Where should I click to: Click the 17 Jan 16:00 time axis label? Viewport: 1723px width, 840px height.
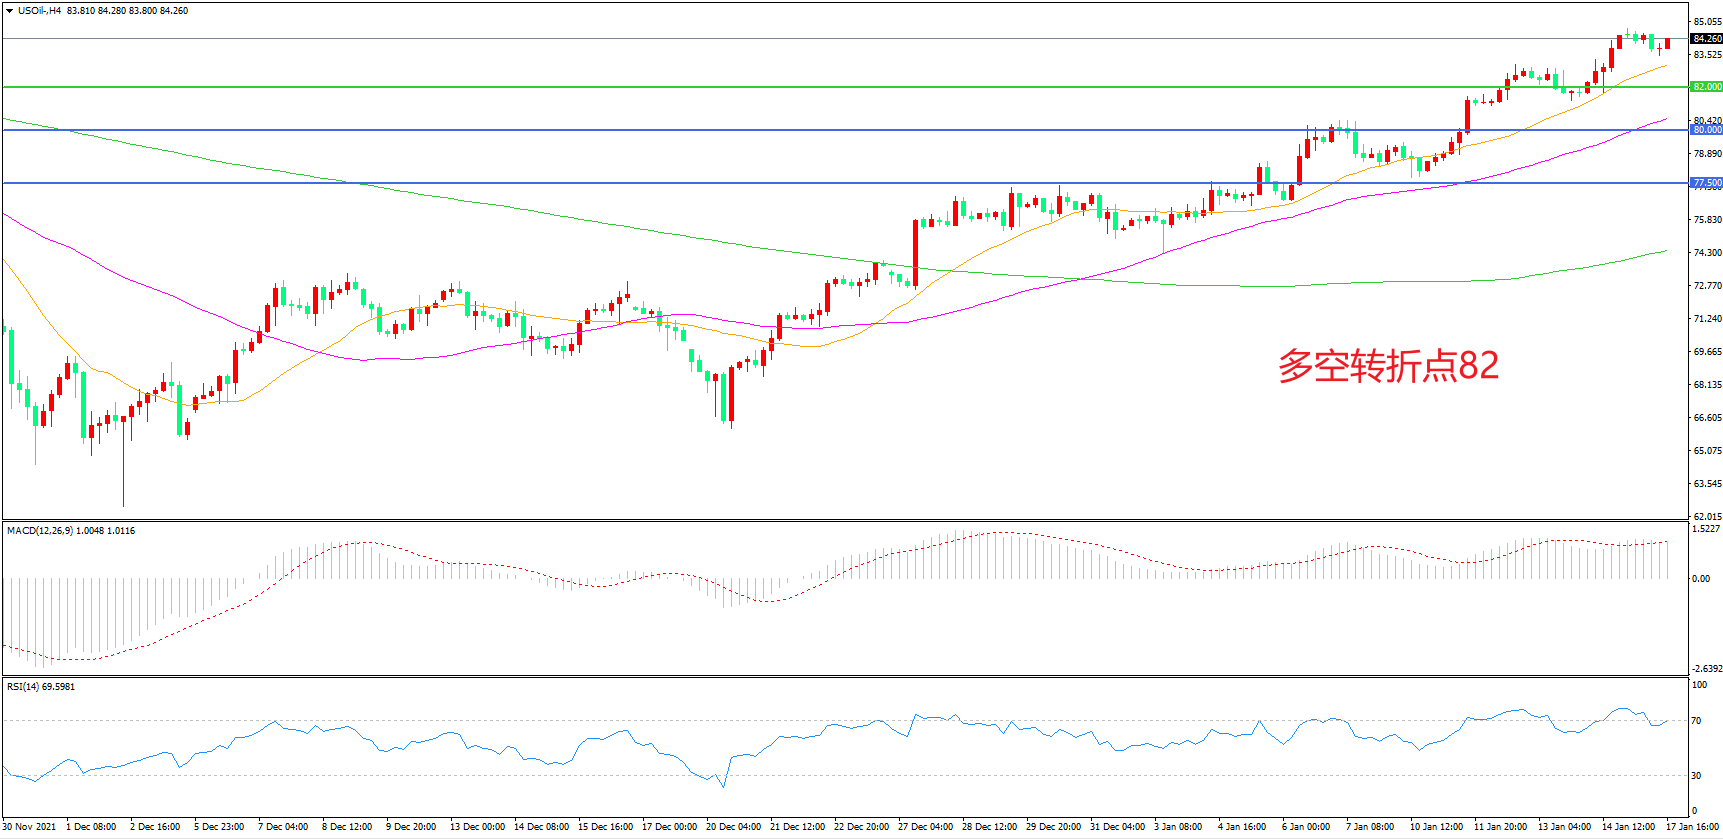tap(1692, 827)
